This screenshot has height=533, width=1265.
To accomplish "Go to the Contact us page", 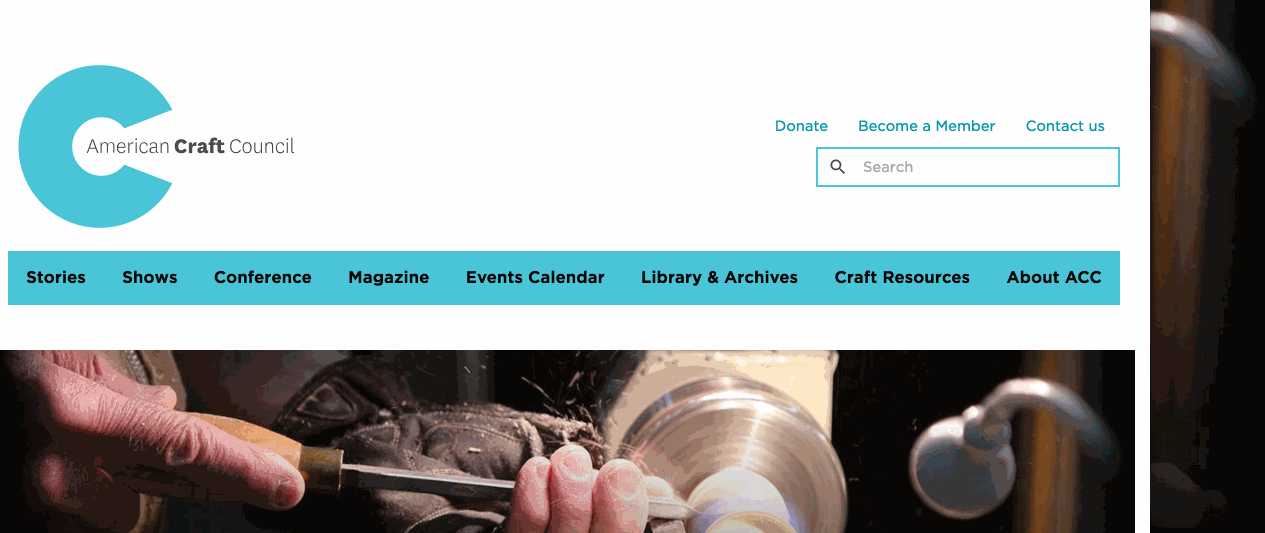I will (1065, 126).
